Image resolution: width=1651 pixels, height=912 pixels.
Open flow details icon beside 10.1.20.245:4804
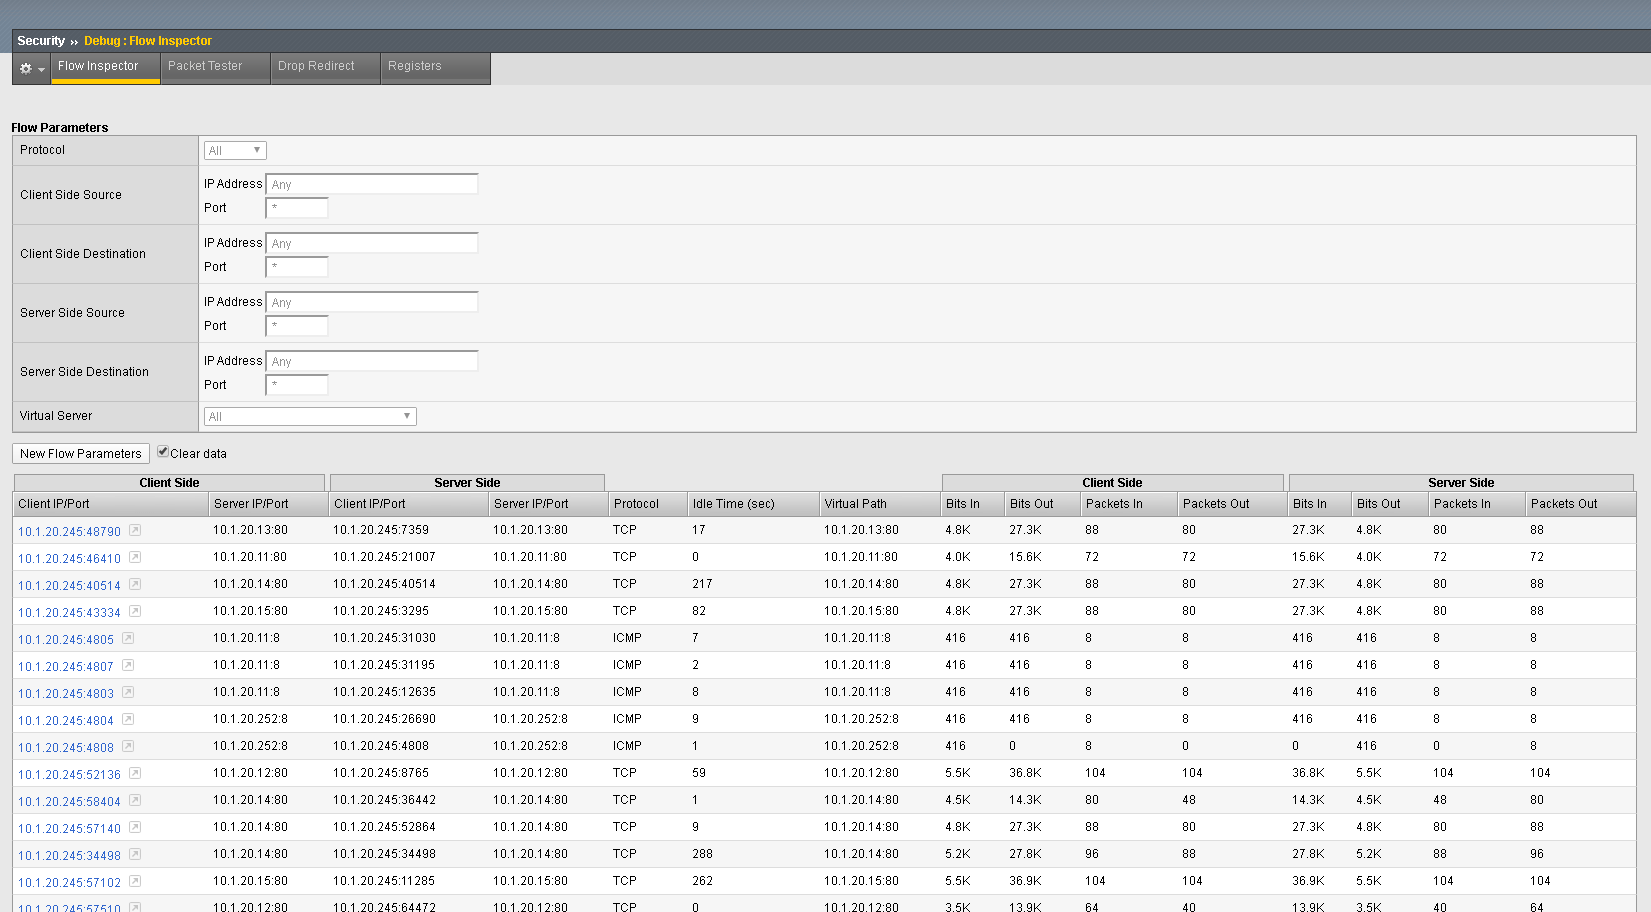[128, 719]
